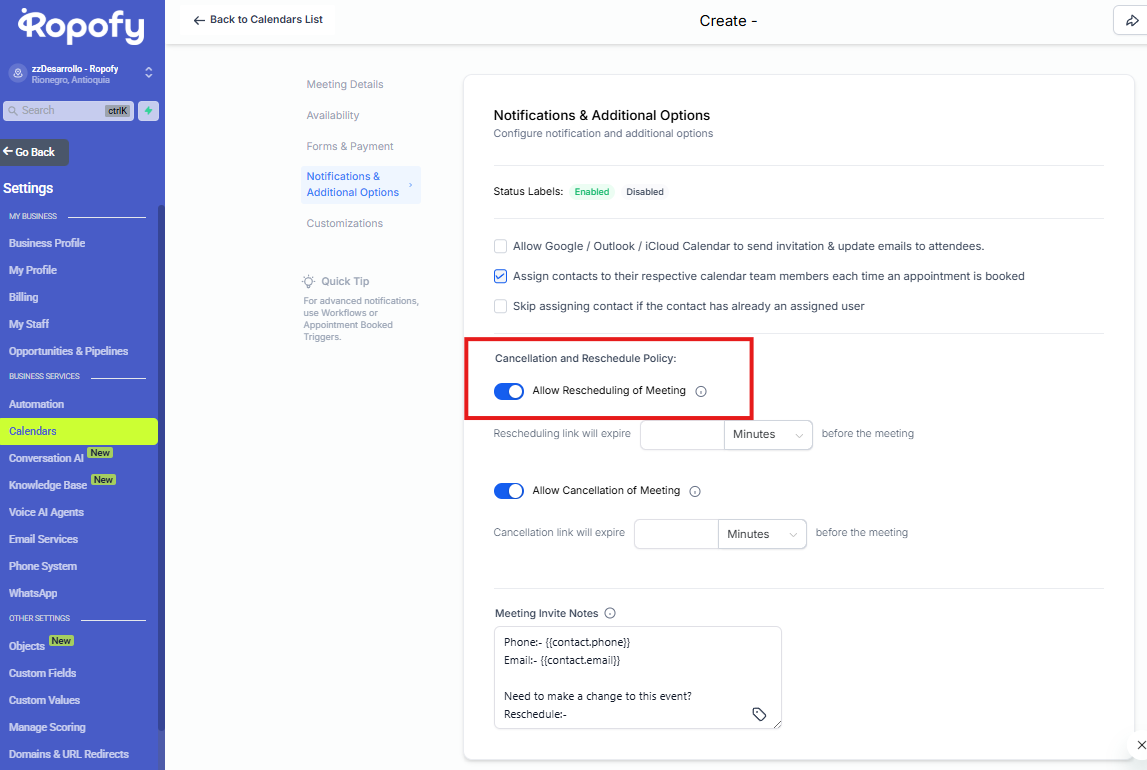This screenshot has height=770, width=1147.
Task: Click info icon beside Allow Rescheduling of Meeting
Action: pos(701,392)
